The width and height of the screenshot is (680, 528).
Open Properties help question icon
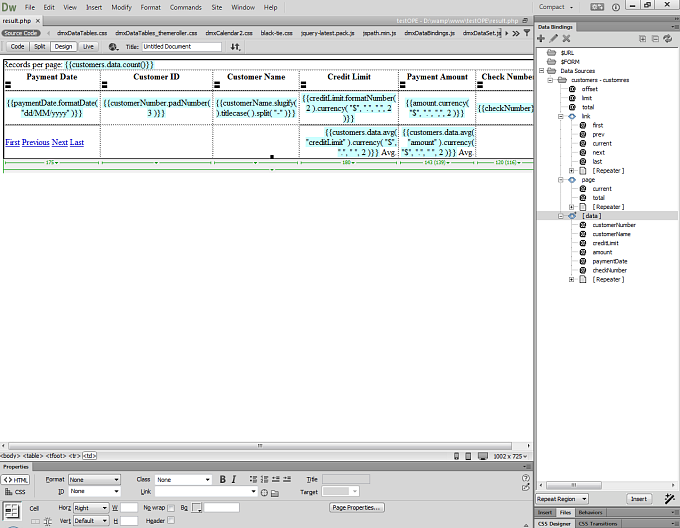click(x=526, y=478)
